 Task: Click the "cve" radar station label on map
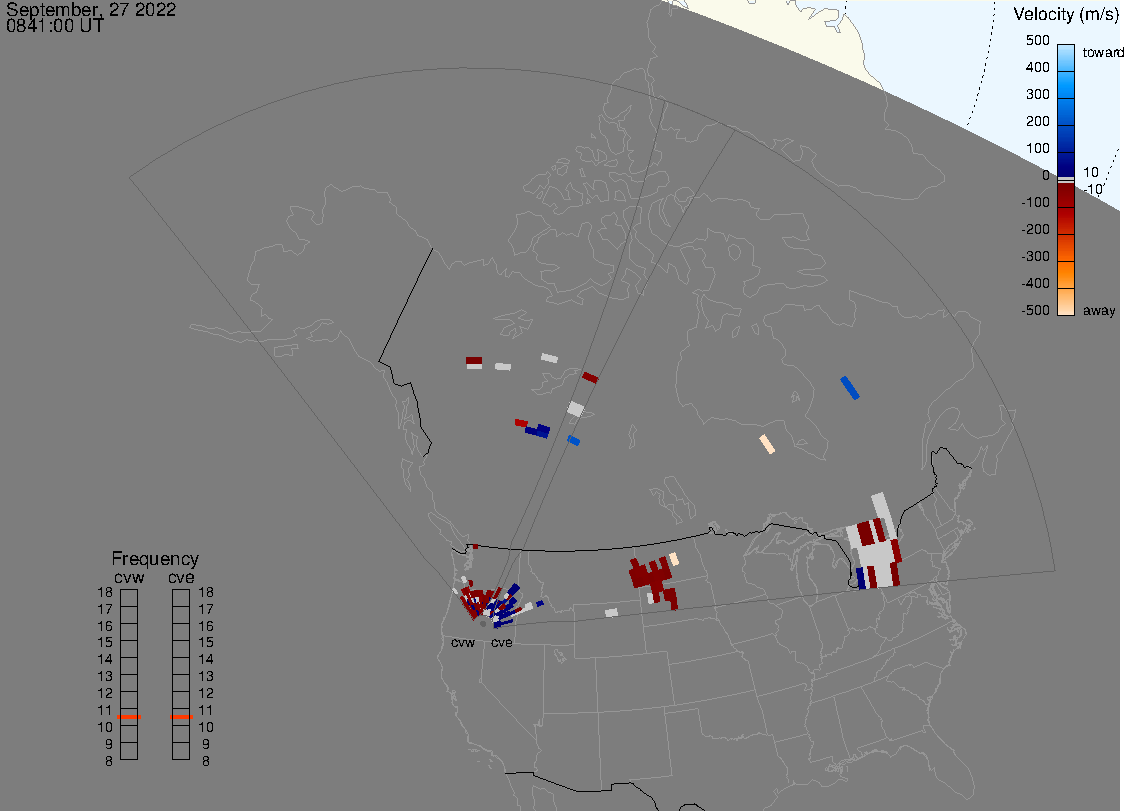502,642
